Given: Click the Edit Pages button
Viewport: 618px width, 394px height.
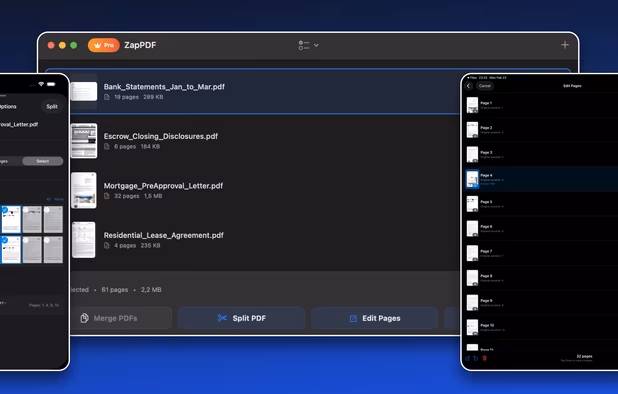Looking at the screenshot, I should click(x=374, y=318).
